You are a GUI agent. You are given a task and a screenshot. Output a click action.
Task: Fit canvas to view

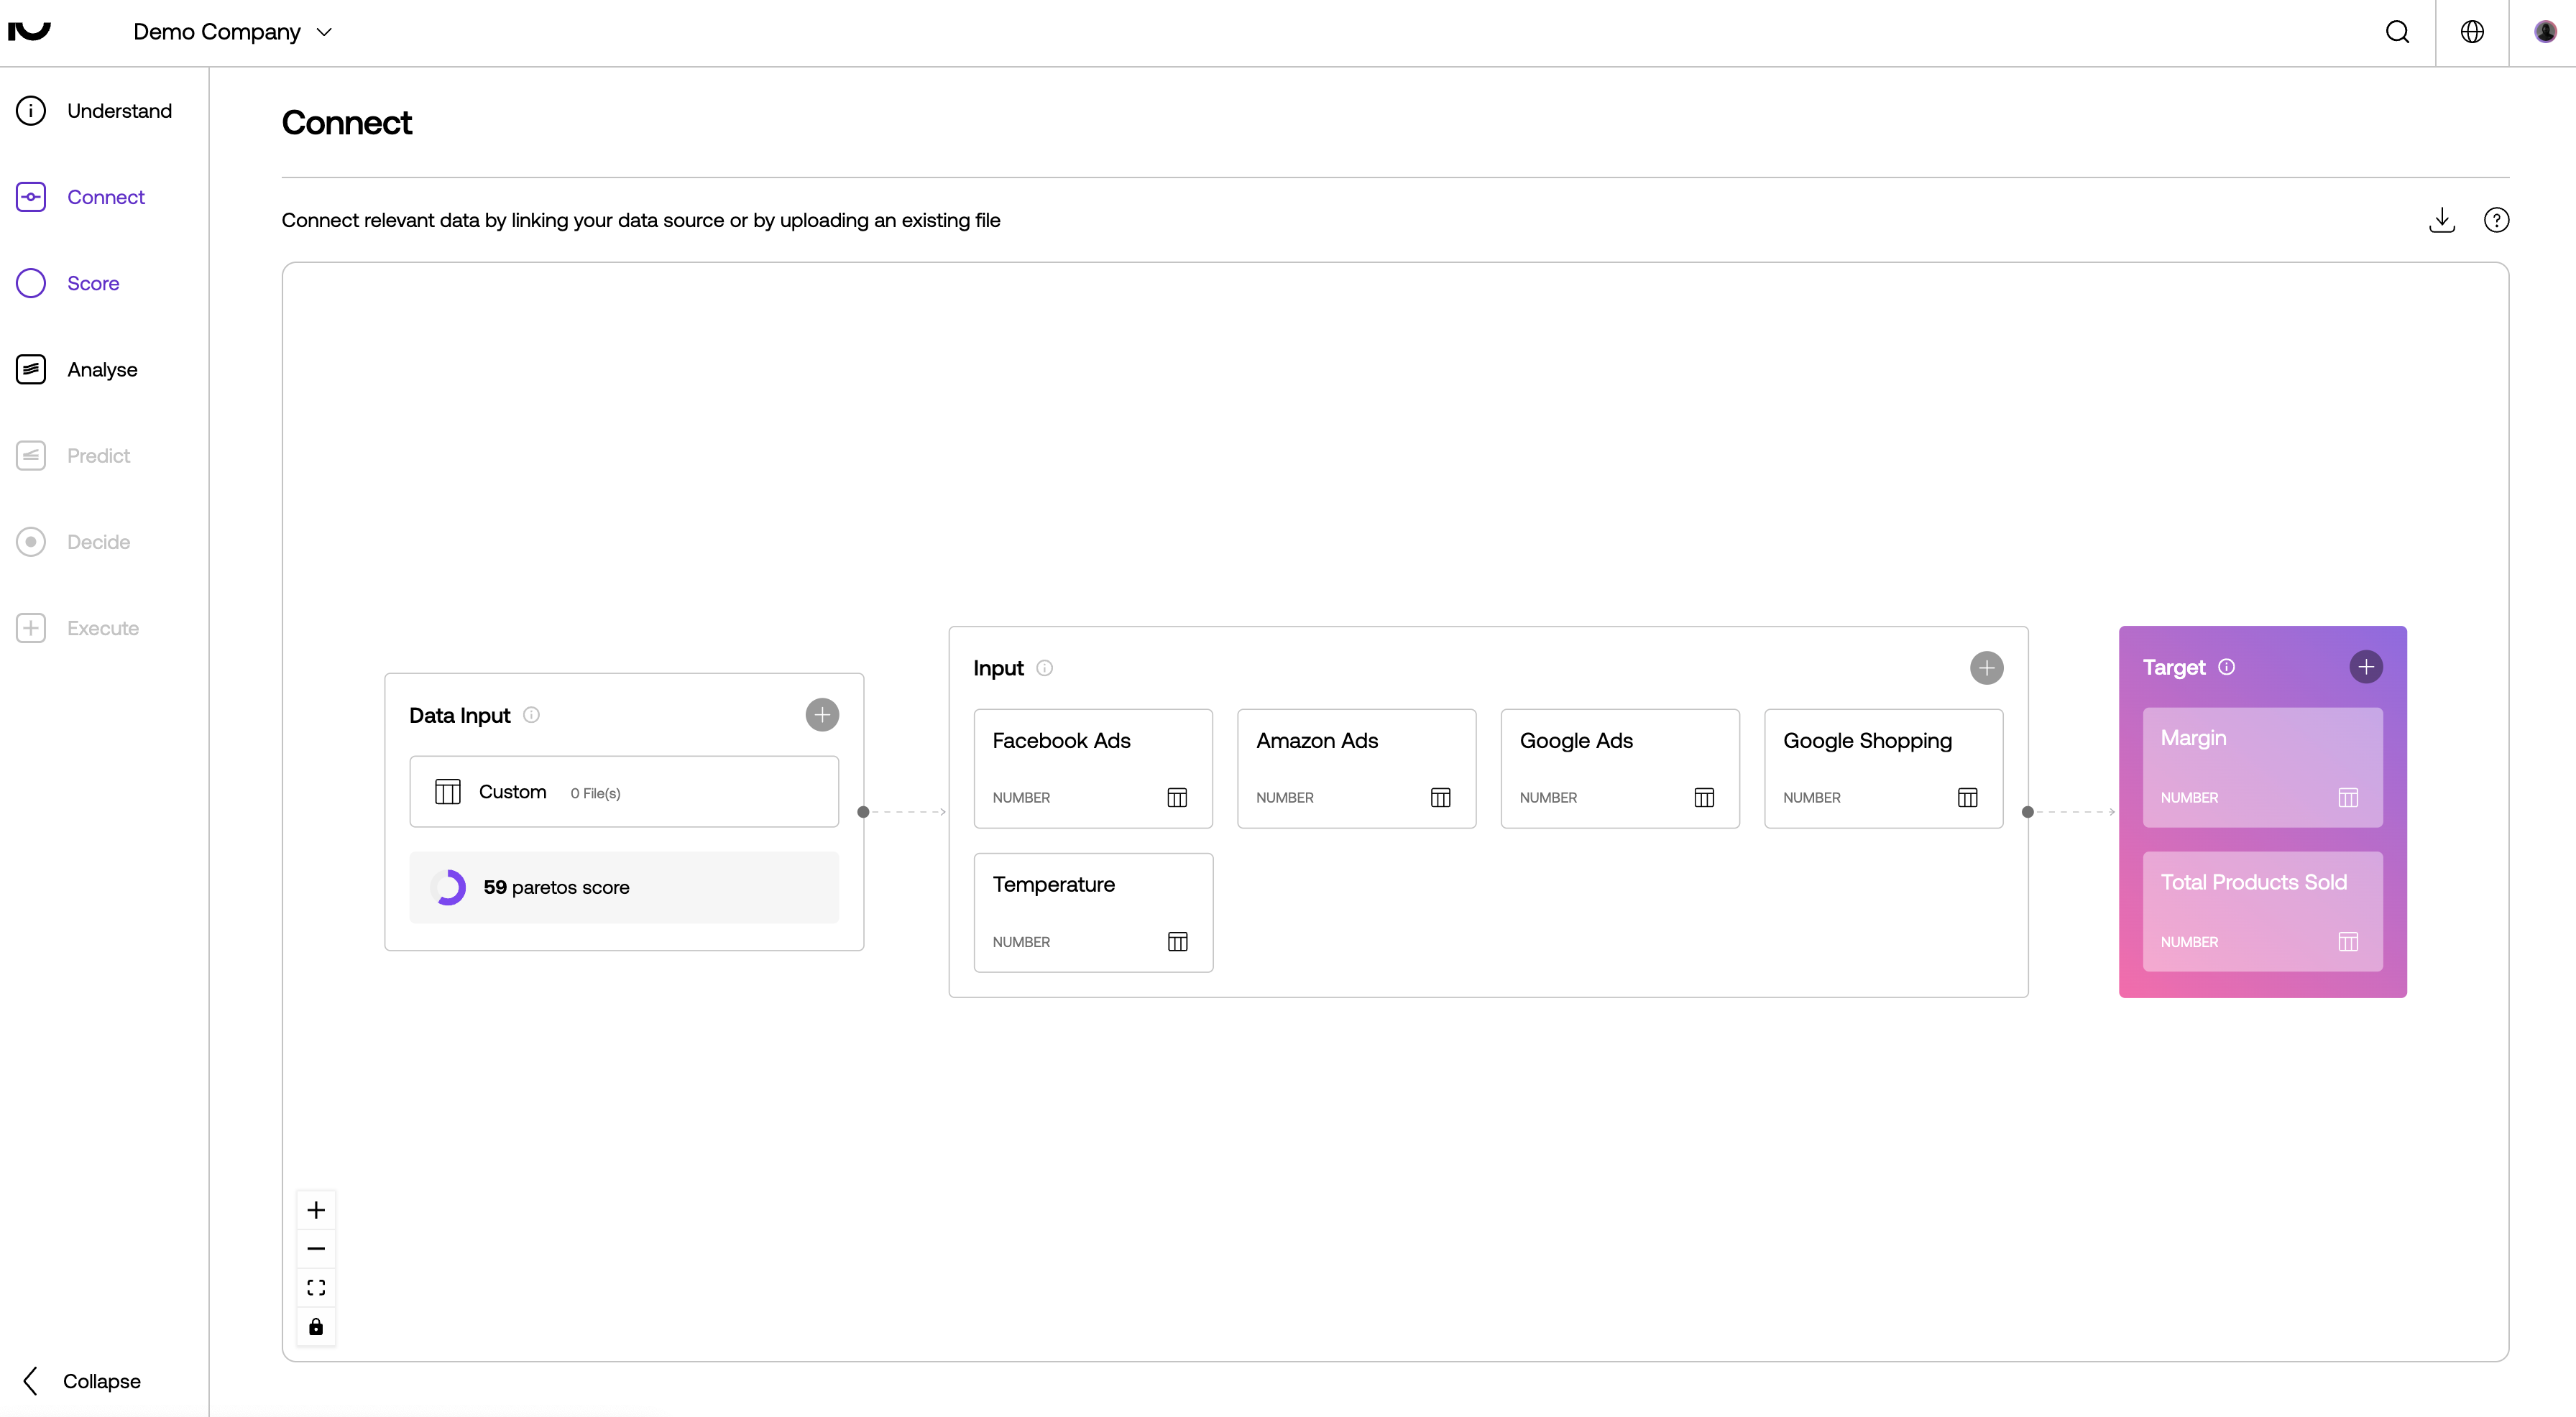coord(316,1287)
